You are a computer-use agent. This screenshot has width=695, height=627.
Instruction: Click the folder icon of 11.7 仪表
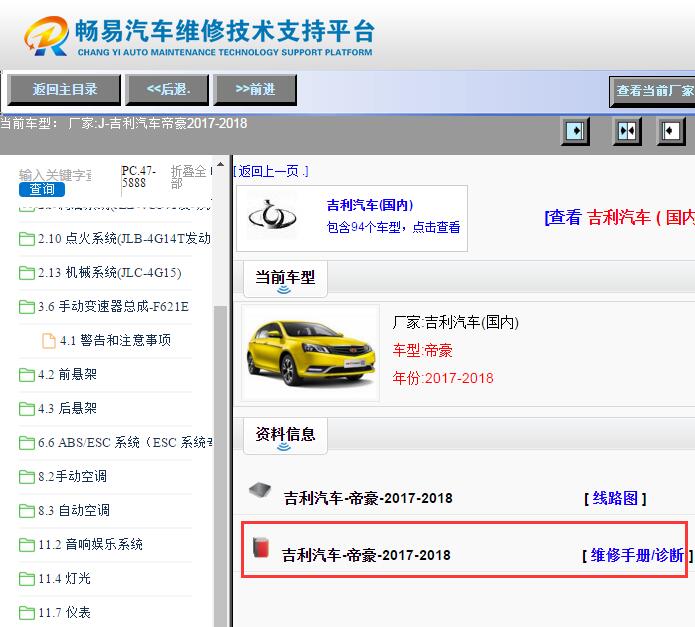tap(27, 613)
